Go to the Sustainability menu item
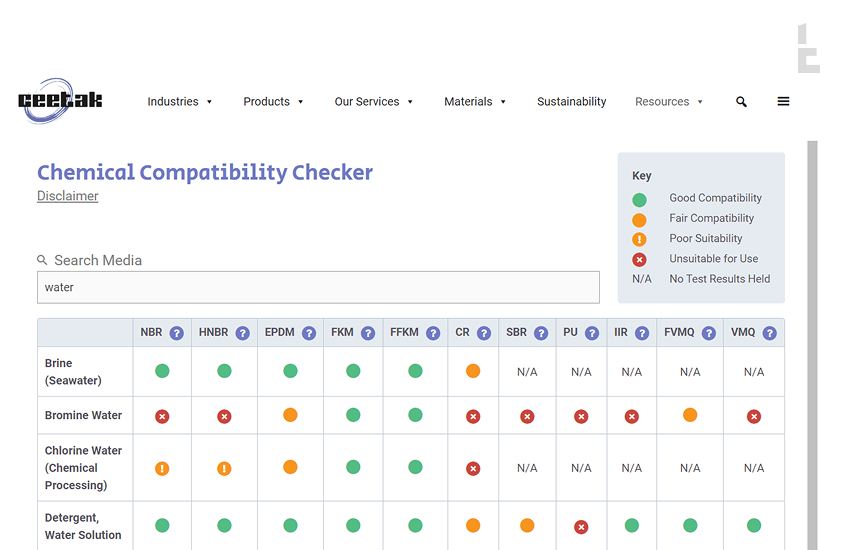850x550 pixels. [571, 102]
